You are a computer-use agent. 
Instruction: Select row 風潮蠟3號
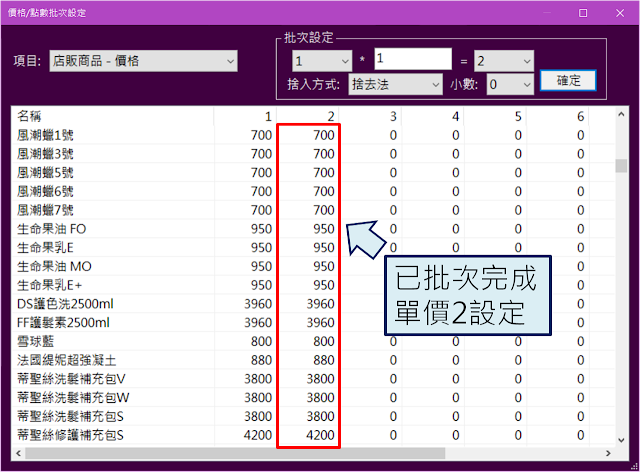(313, 154)
